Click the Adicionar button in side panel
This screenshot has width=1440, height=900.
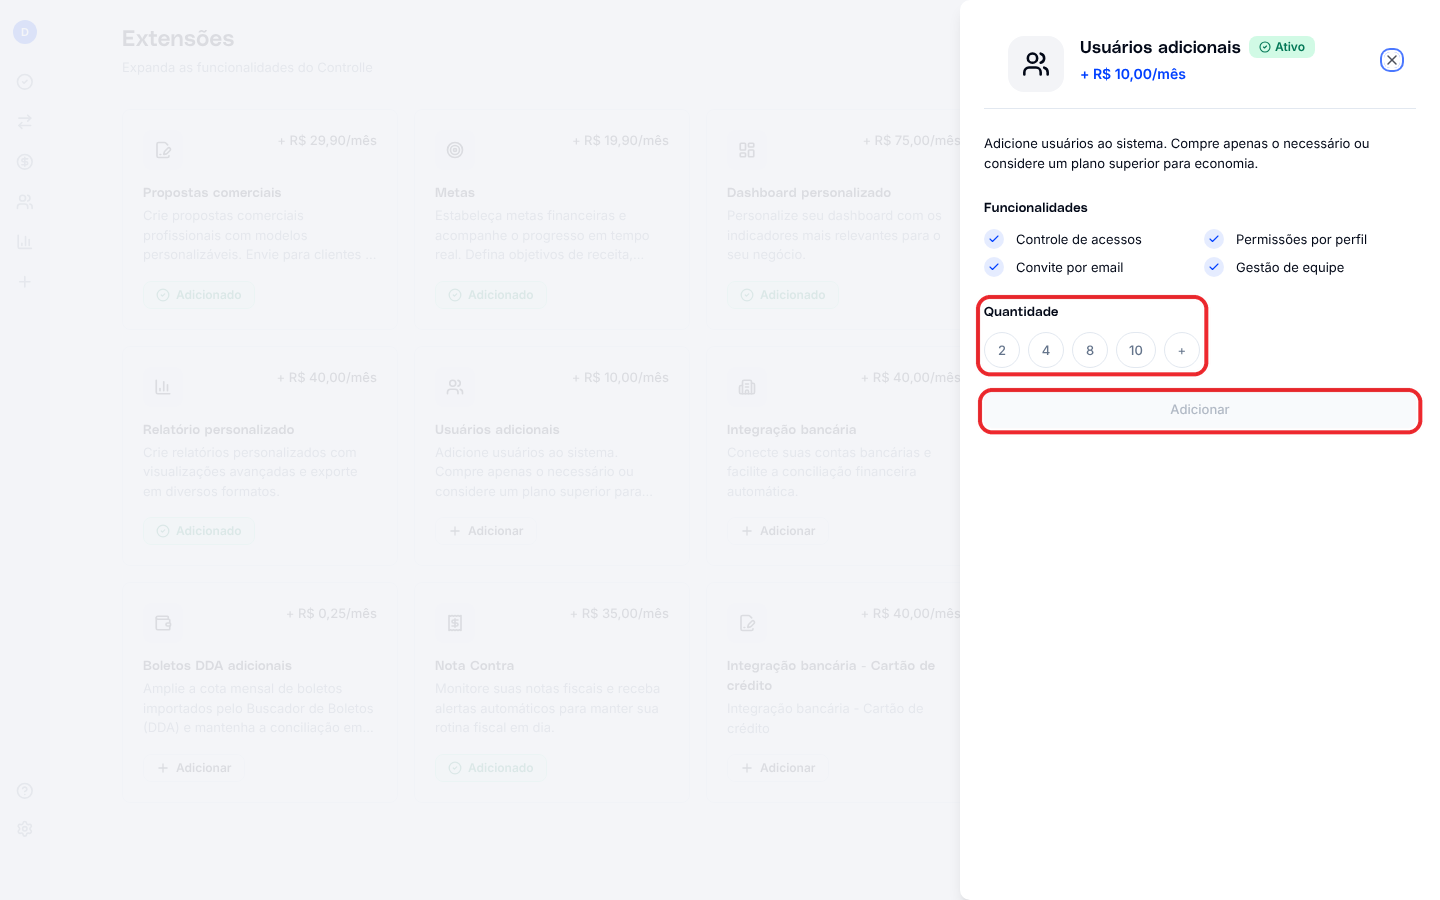point(1200,410)
